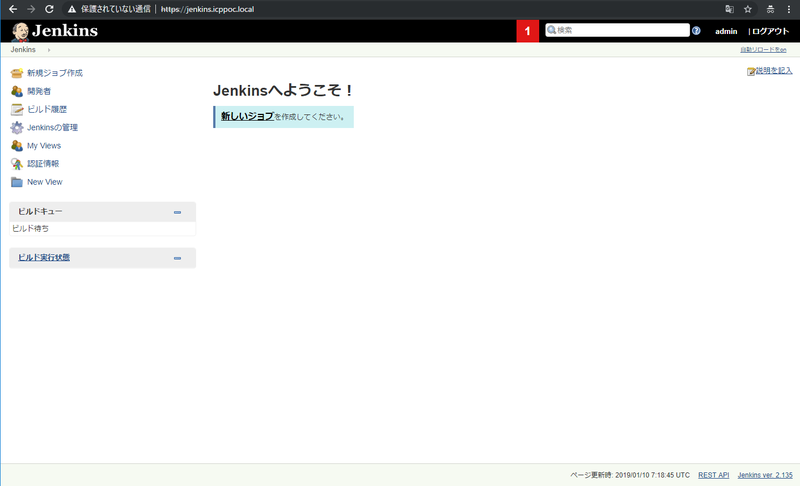
Task: Click browser back arrow button
Action: pyautogui.click(x=13, y=9)
